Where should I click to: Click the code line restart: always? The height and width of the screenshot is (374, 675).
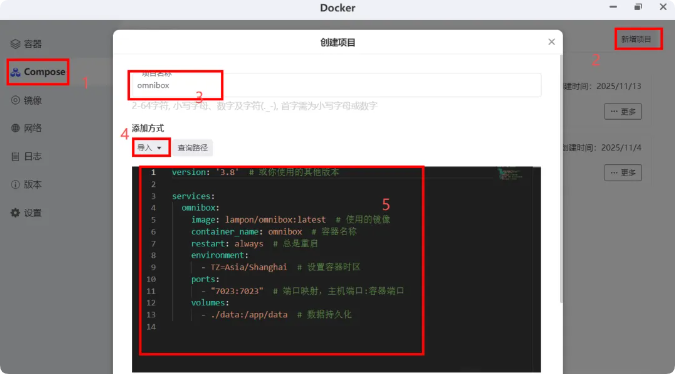point(254,244)
